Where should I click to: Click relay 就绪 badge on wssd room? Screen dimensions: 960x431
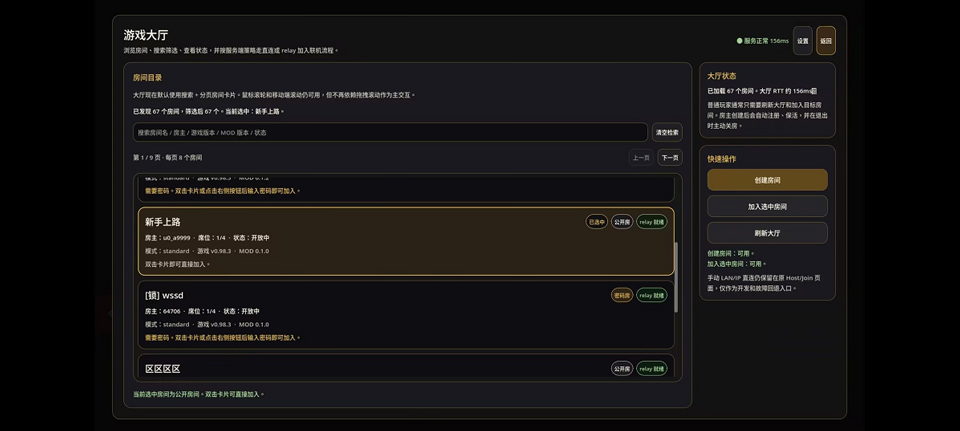click(652, 295)
